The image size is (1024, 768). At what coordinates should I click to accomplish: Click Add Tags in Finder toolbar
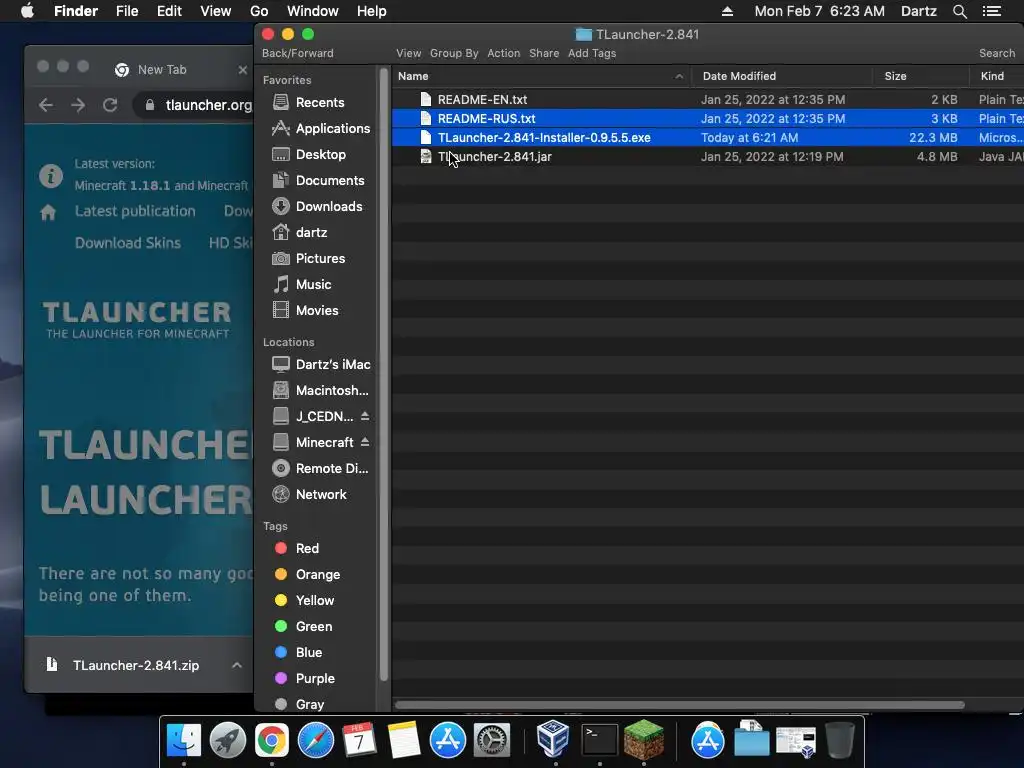click(x=592, y=54)
